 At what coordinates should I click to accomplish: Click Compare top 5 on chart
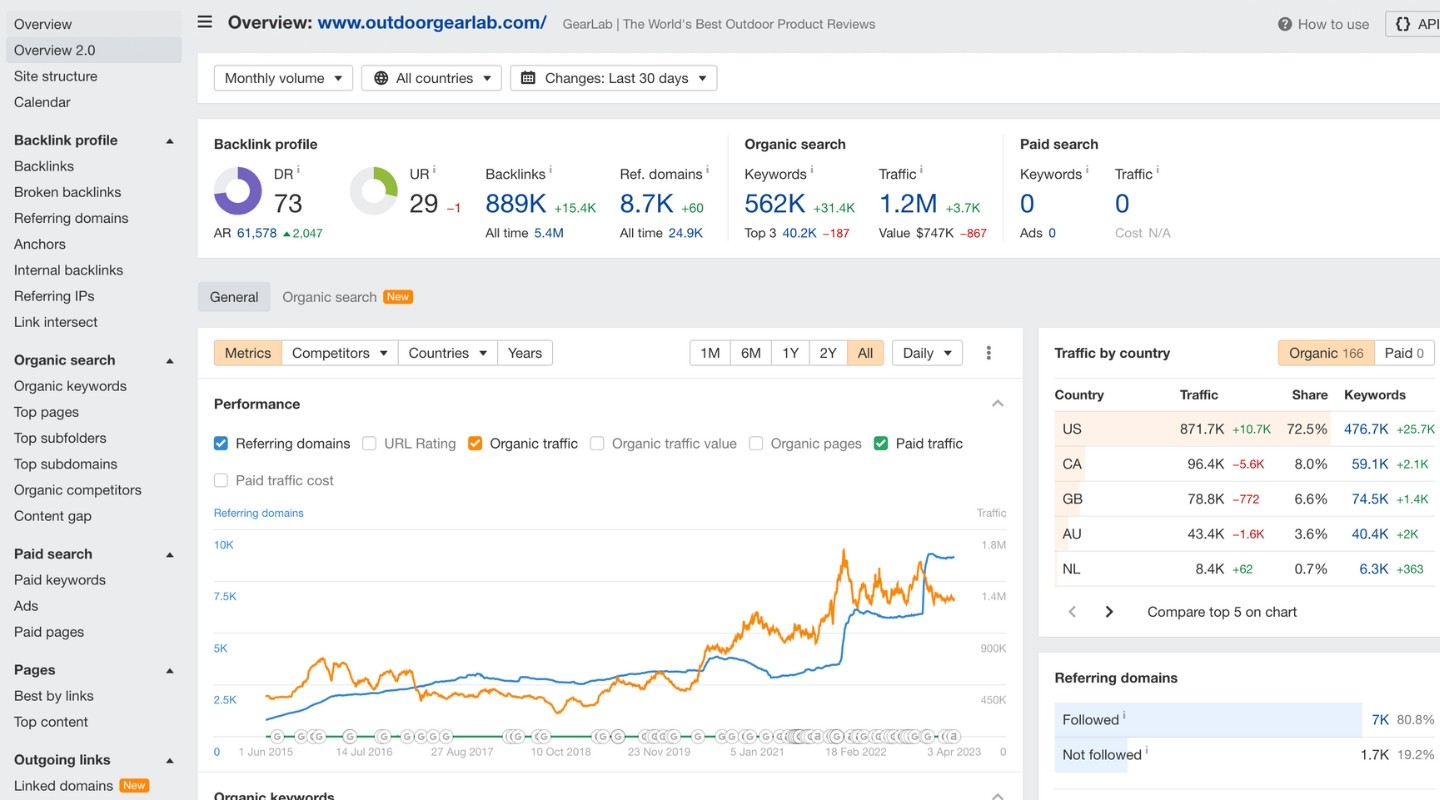pyautogui.click(x=1222, y=612)
